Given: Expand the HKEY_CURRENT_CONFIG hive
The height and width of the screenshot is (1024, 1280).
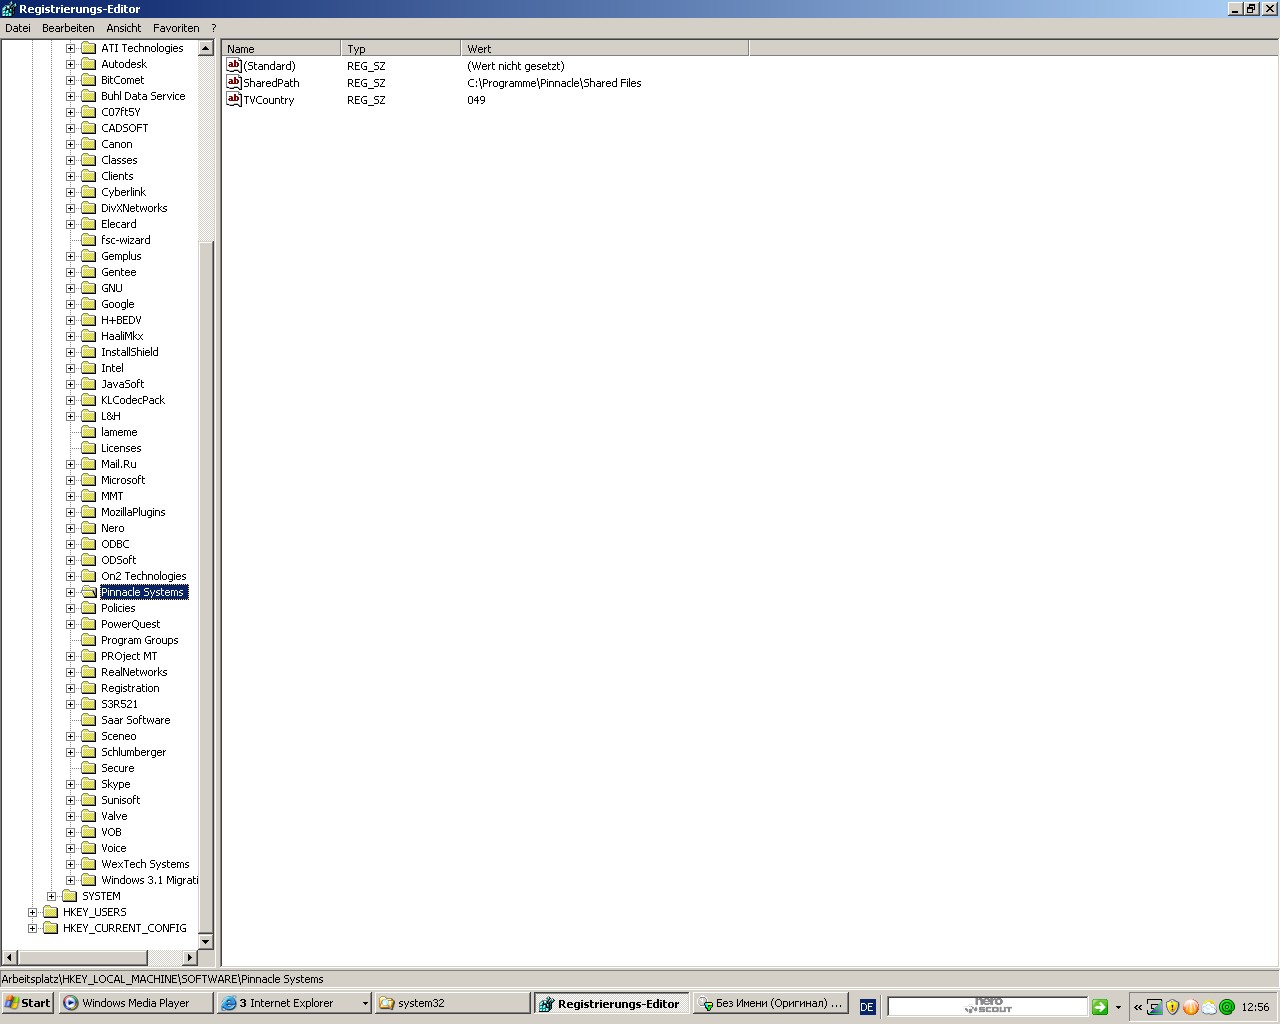Looking at the screenshot, I should tap(32, 928).
